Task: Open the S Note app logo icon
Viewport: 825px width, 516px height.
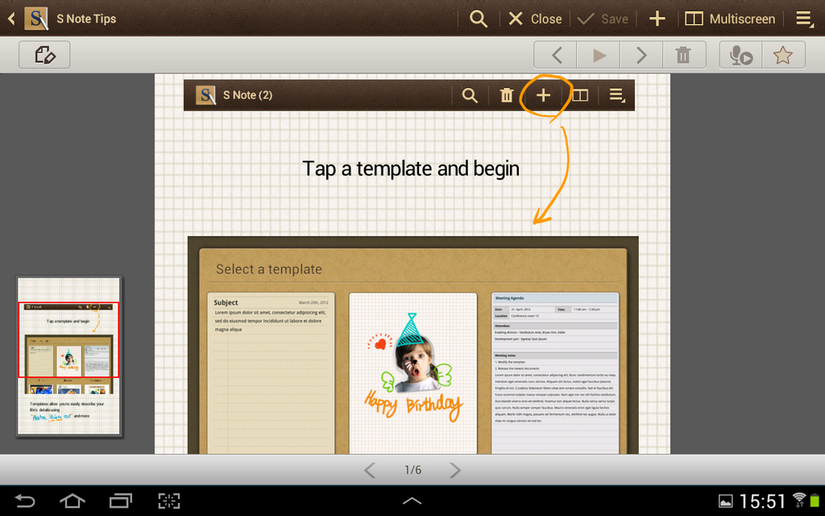Action: [x=36, y=18]
